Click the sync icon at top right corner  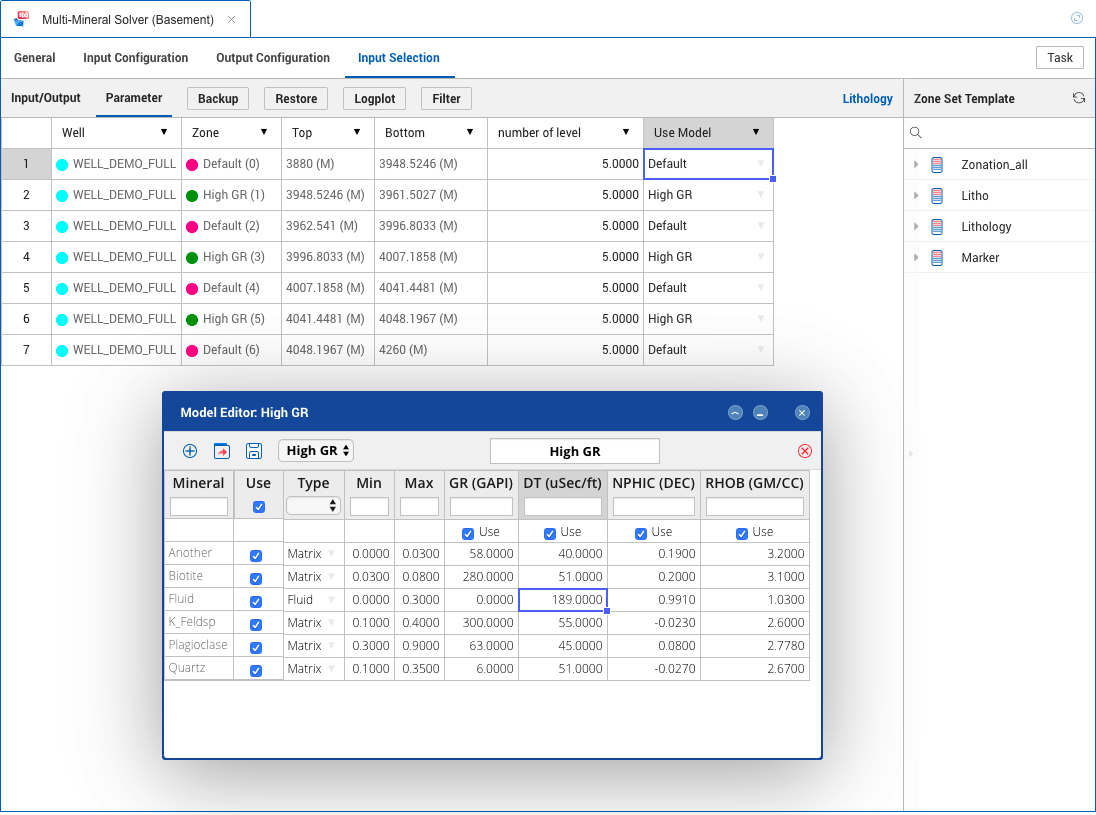click(1076, 18)
